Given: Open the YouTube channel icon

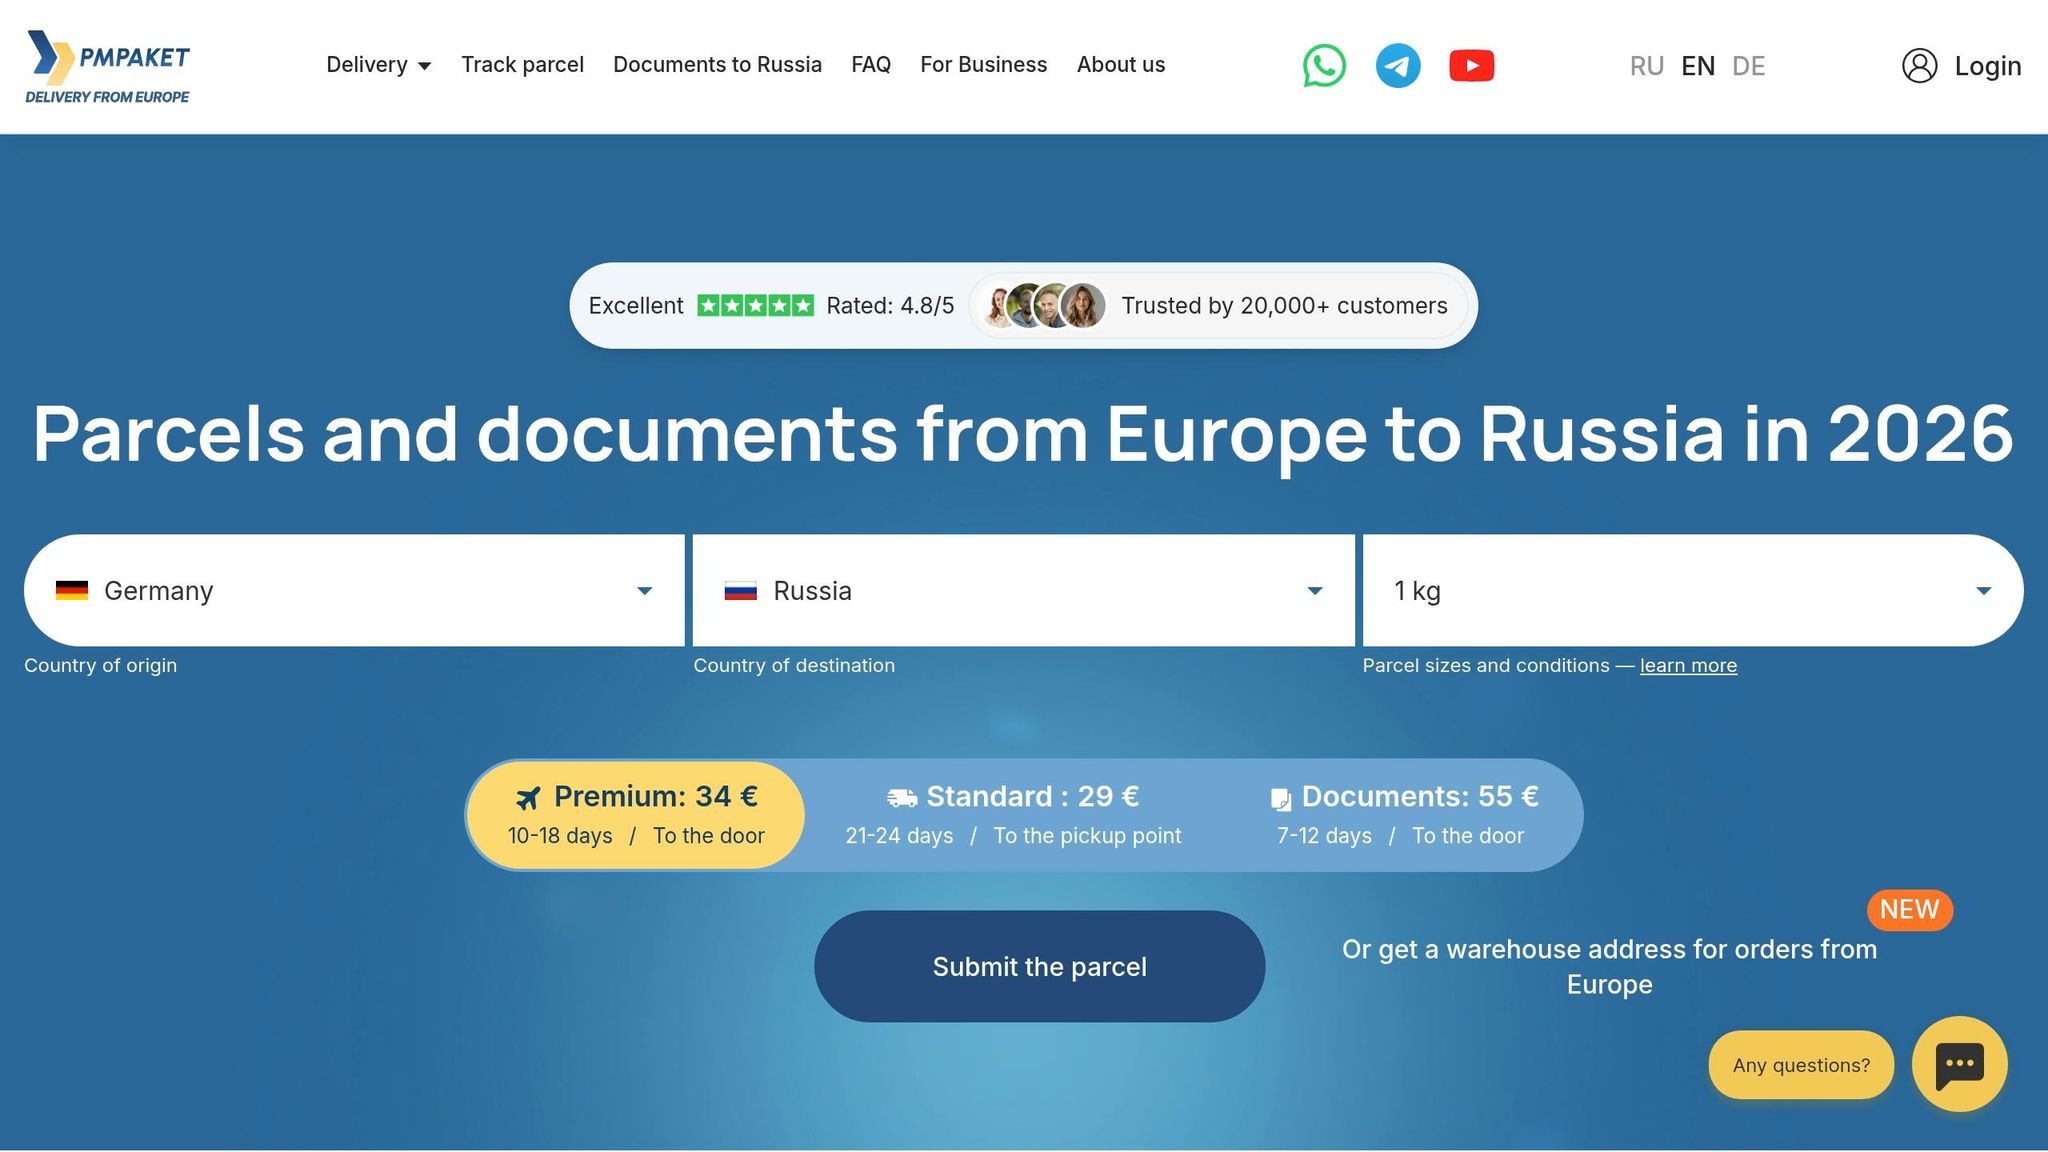Looking at the screenshot, I should pyautogui.click(x=1472, y=66).
